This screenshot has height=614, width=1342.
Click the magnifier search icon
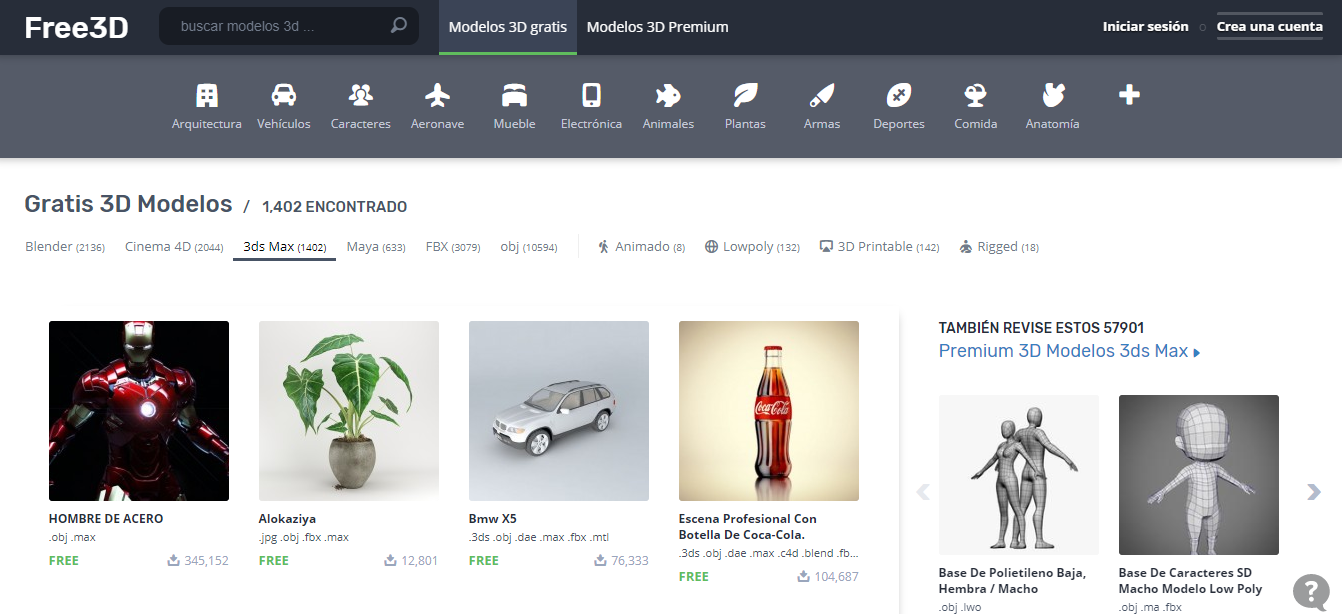[399, 26]
